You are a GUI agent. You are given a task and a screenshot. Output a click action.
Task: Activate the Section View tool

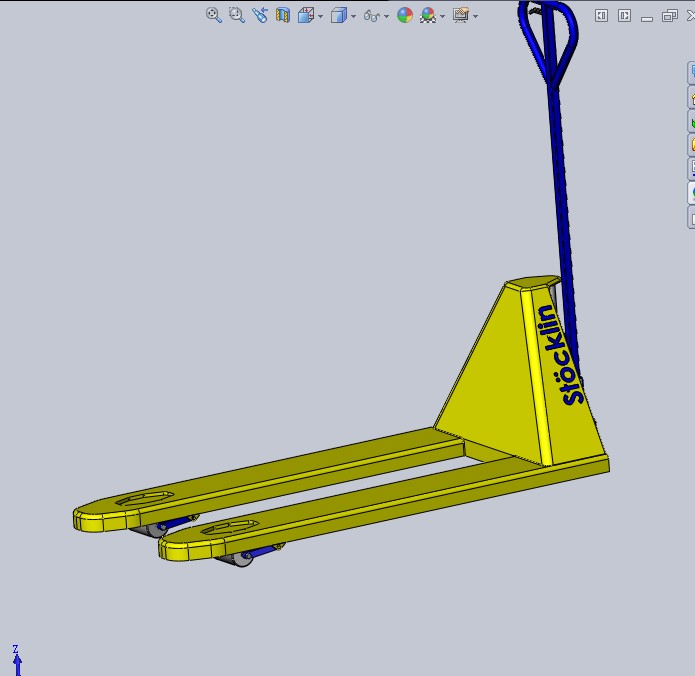(283, 15)
